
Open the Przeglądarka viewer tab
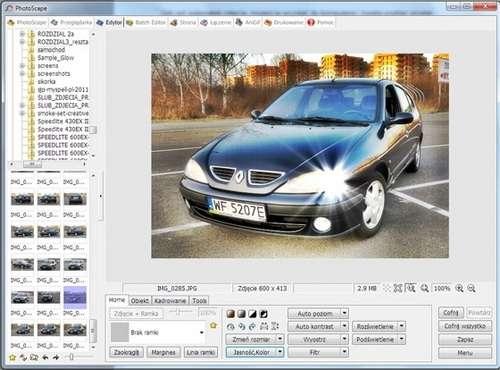click(71, 22)
